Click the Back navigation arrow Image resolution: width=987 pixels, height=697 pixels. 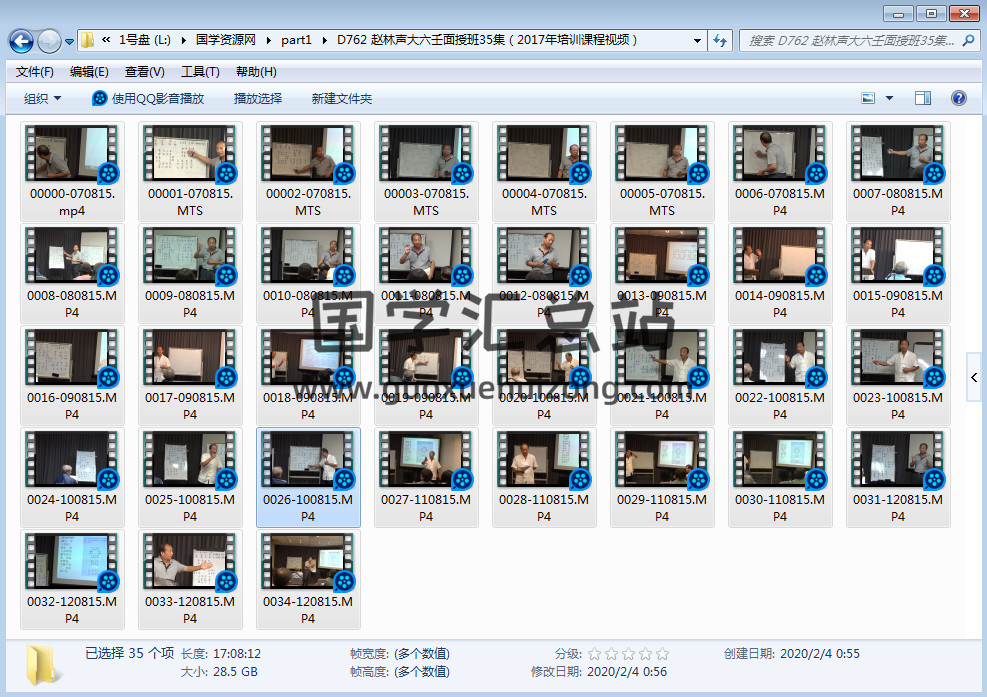tap(21, 41)
